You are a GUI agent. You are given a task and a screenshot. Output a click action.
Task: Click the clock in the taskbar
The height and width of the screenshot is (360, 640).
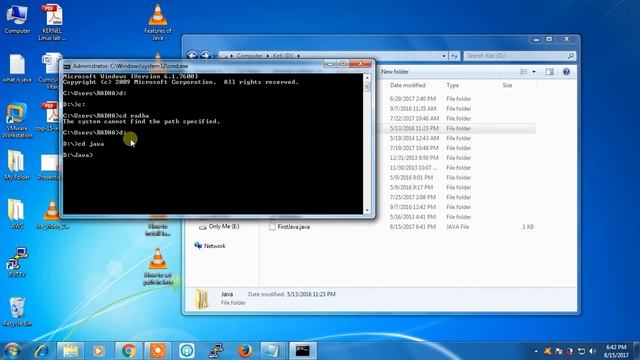[x=616, y=351]
